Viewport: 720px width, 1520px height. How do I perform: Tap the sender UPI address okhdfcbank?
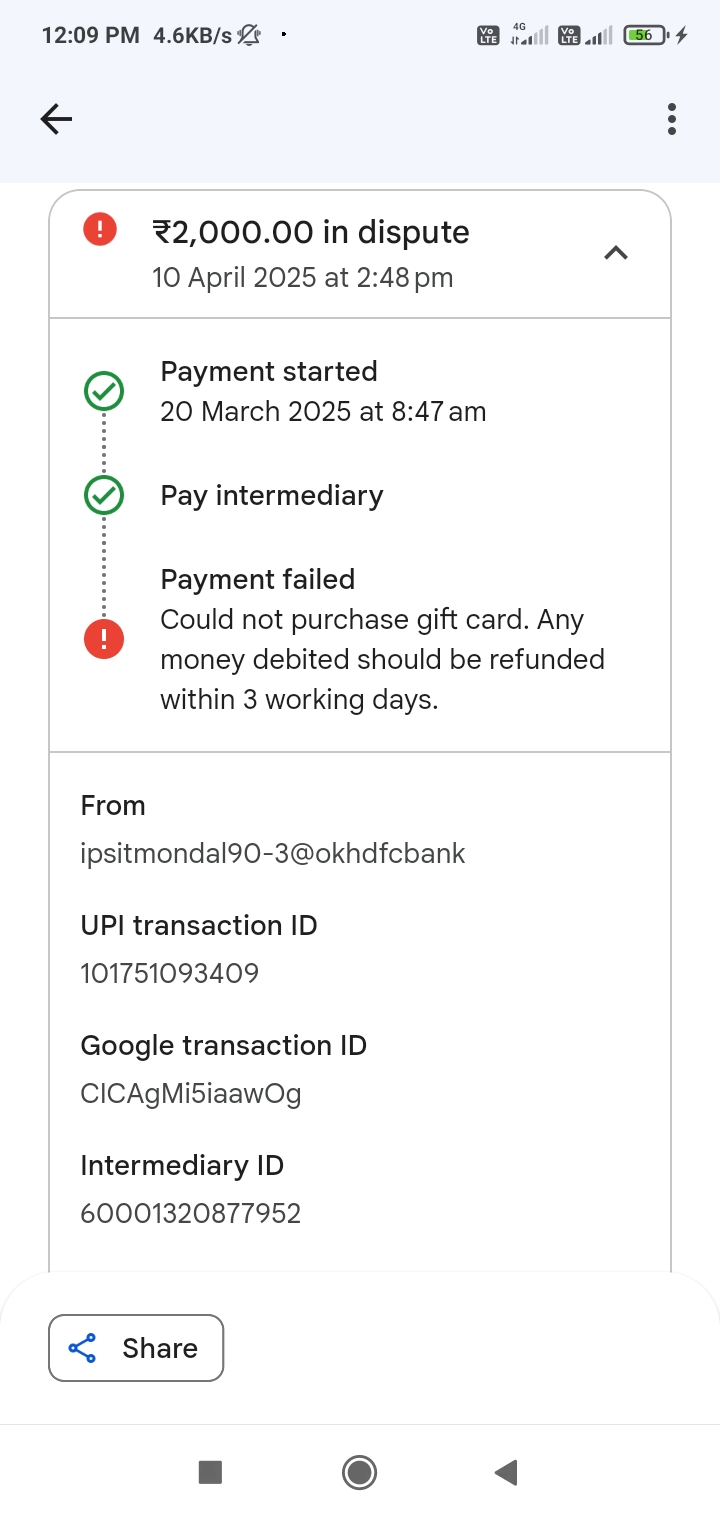coord(273,853)
